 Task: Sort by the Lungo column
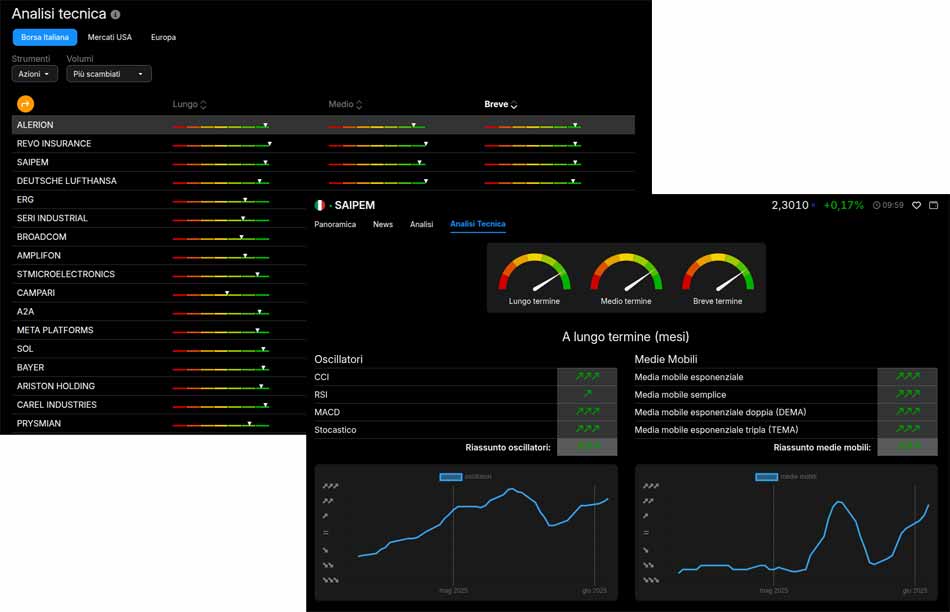(189, 104)
